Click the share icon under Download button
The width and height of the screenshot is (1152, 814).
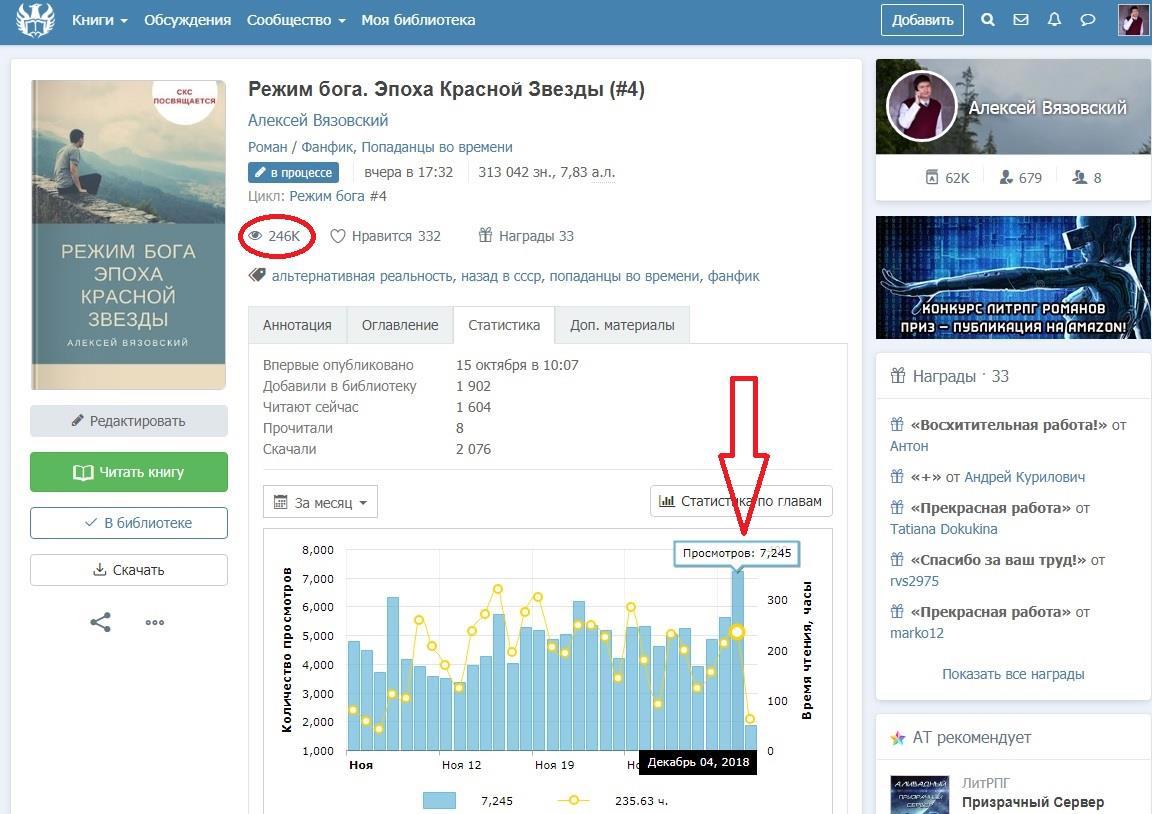(x=100, y=622)
